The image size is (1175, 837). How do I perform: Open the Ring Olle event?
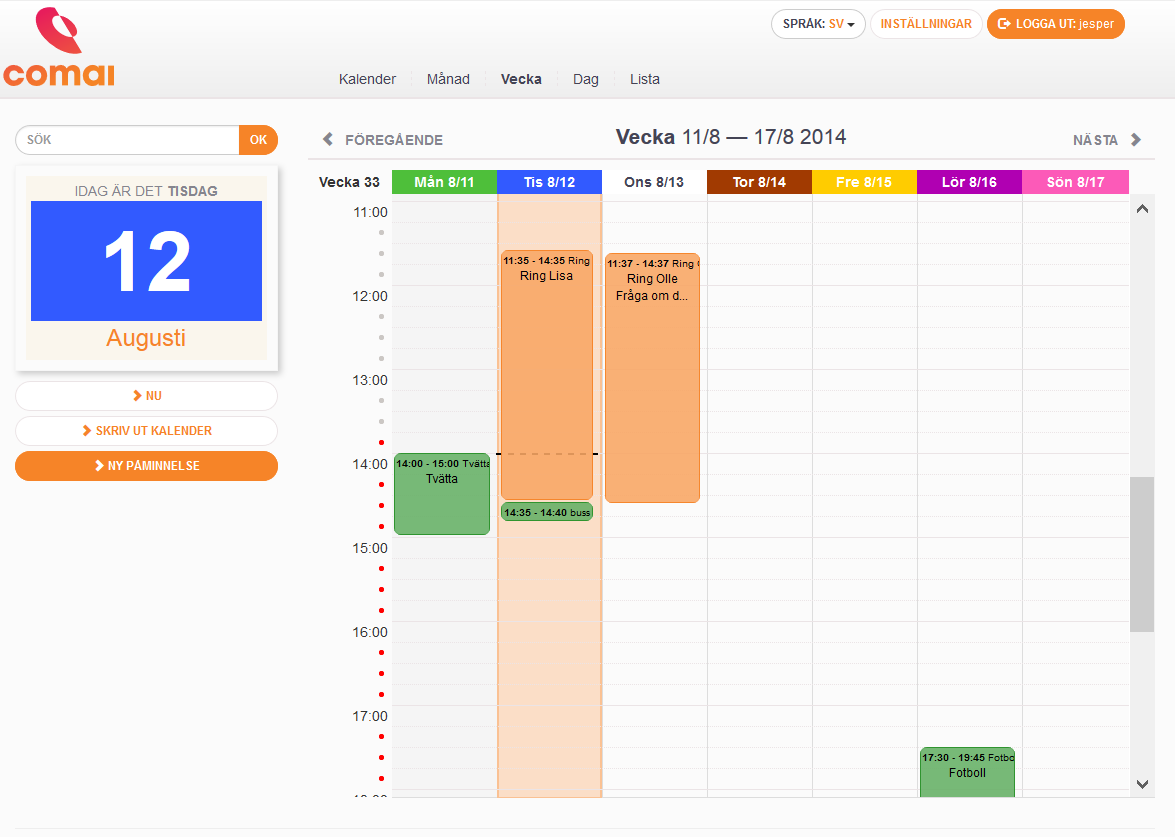click(652, 378)
